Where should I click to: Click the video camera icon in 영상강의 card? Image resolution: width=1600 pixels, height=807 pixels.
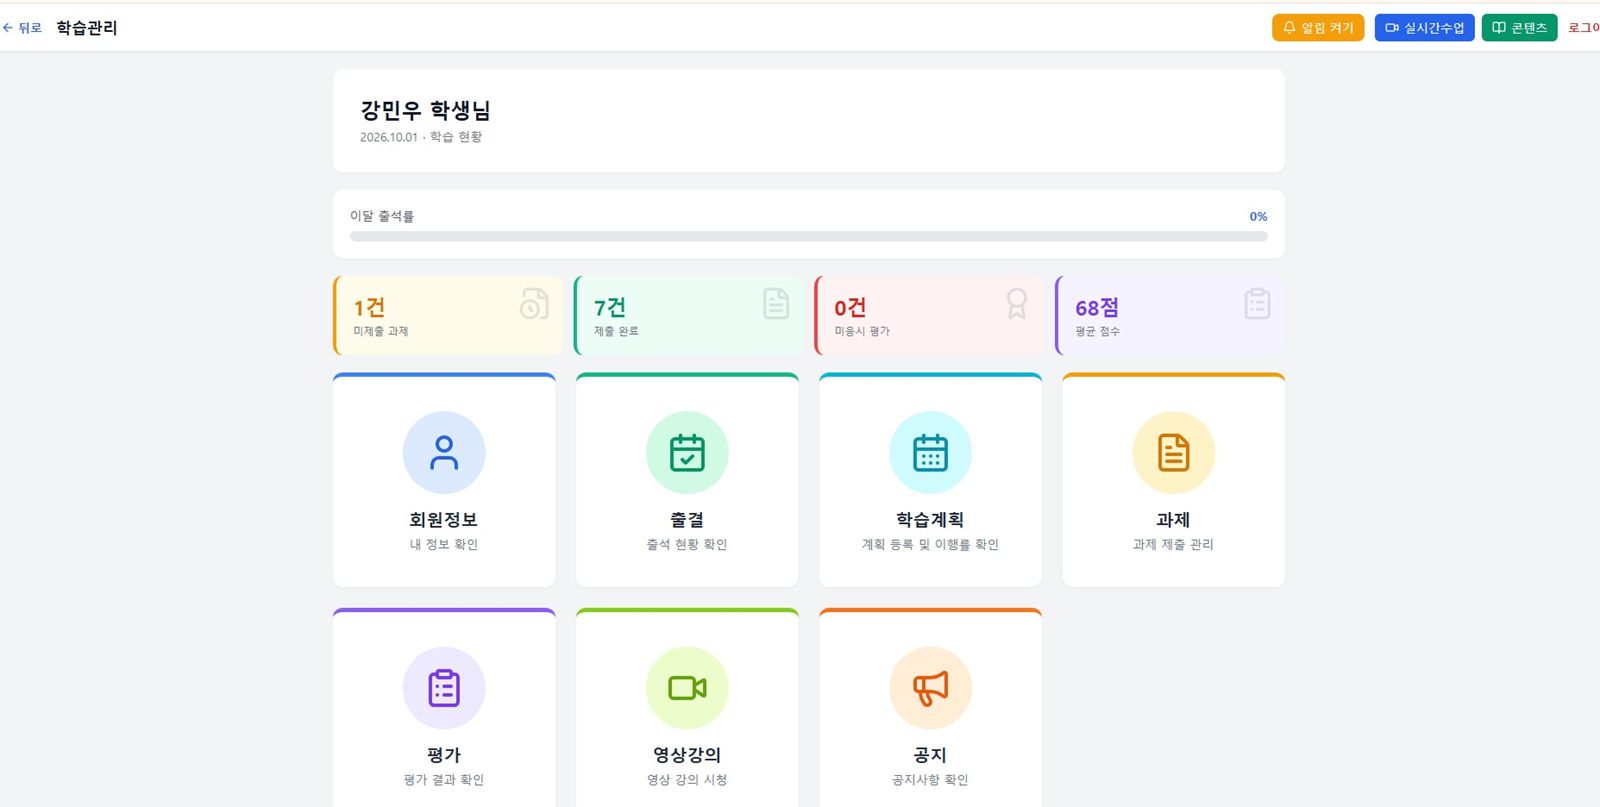pos(687,688)
